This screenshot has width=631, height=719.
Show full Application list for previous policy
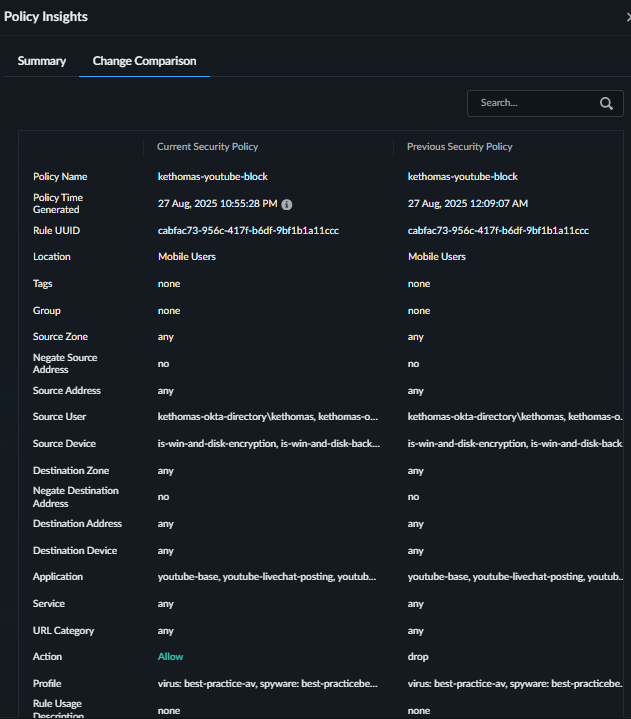pyautogui.click(x=515, y=577)
